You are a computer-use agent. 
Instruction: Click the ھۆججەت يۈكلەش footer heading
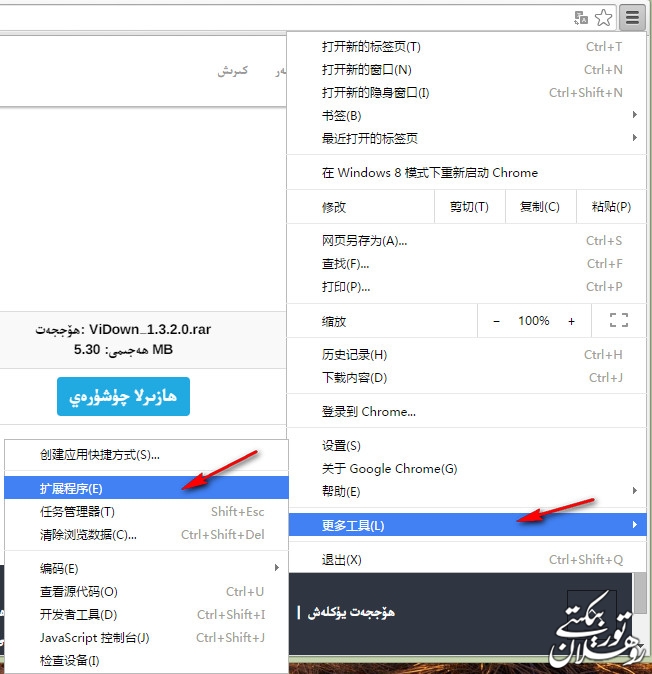(x=351, y=612)
